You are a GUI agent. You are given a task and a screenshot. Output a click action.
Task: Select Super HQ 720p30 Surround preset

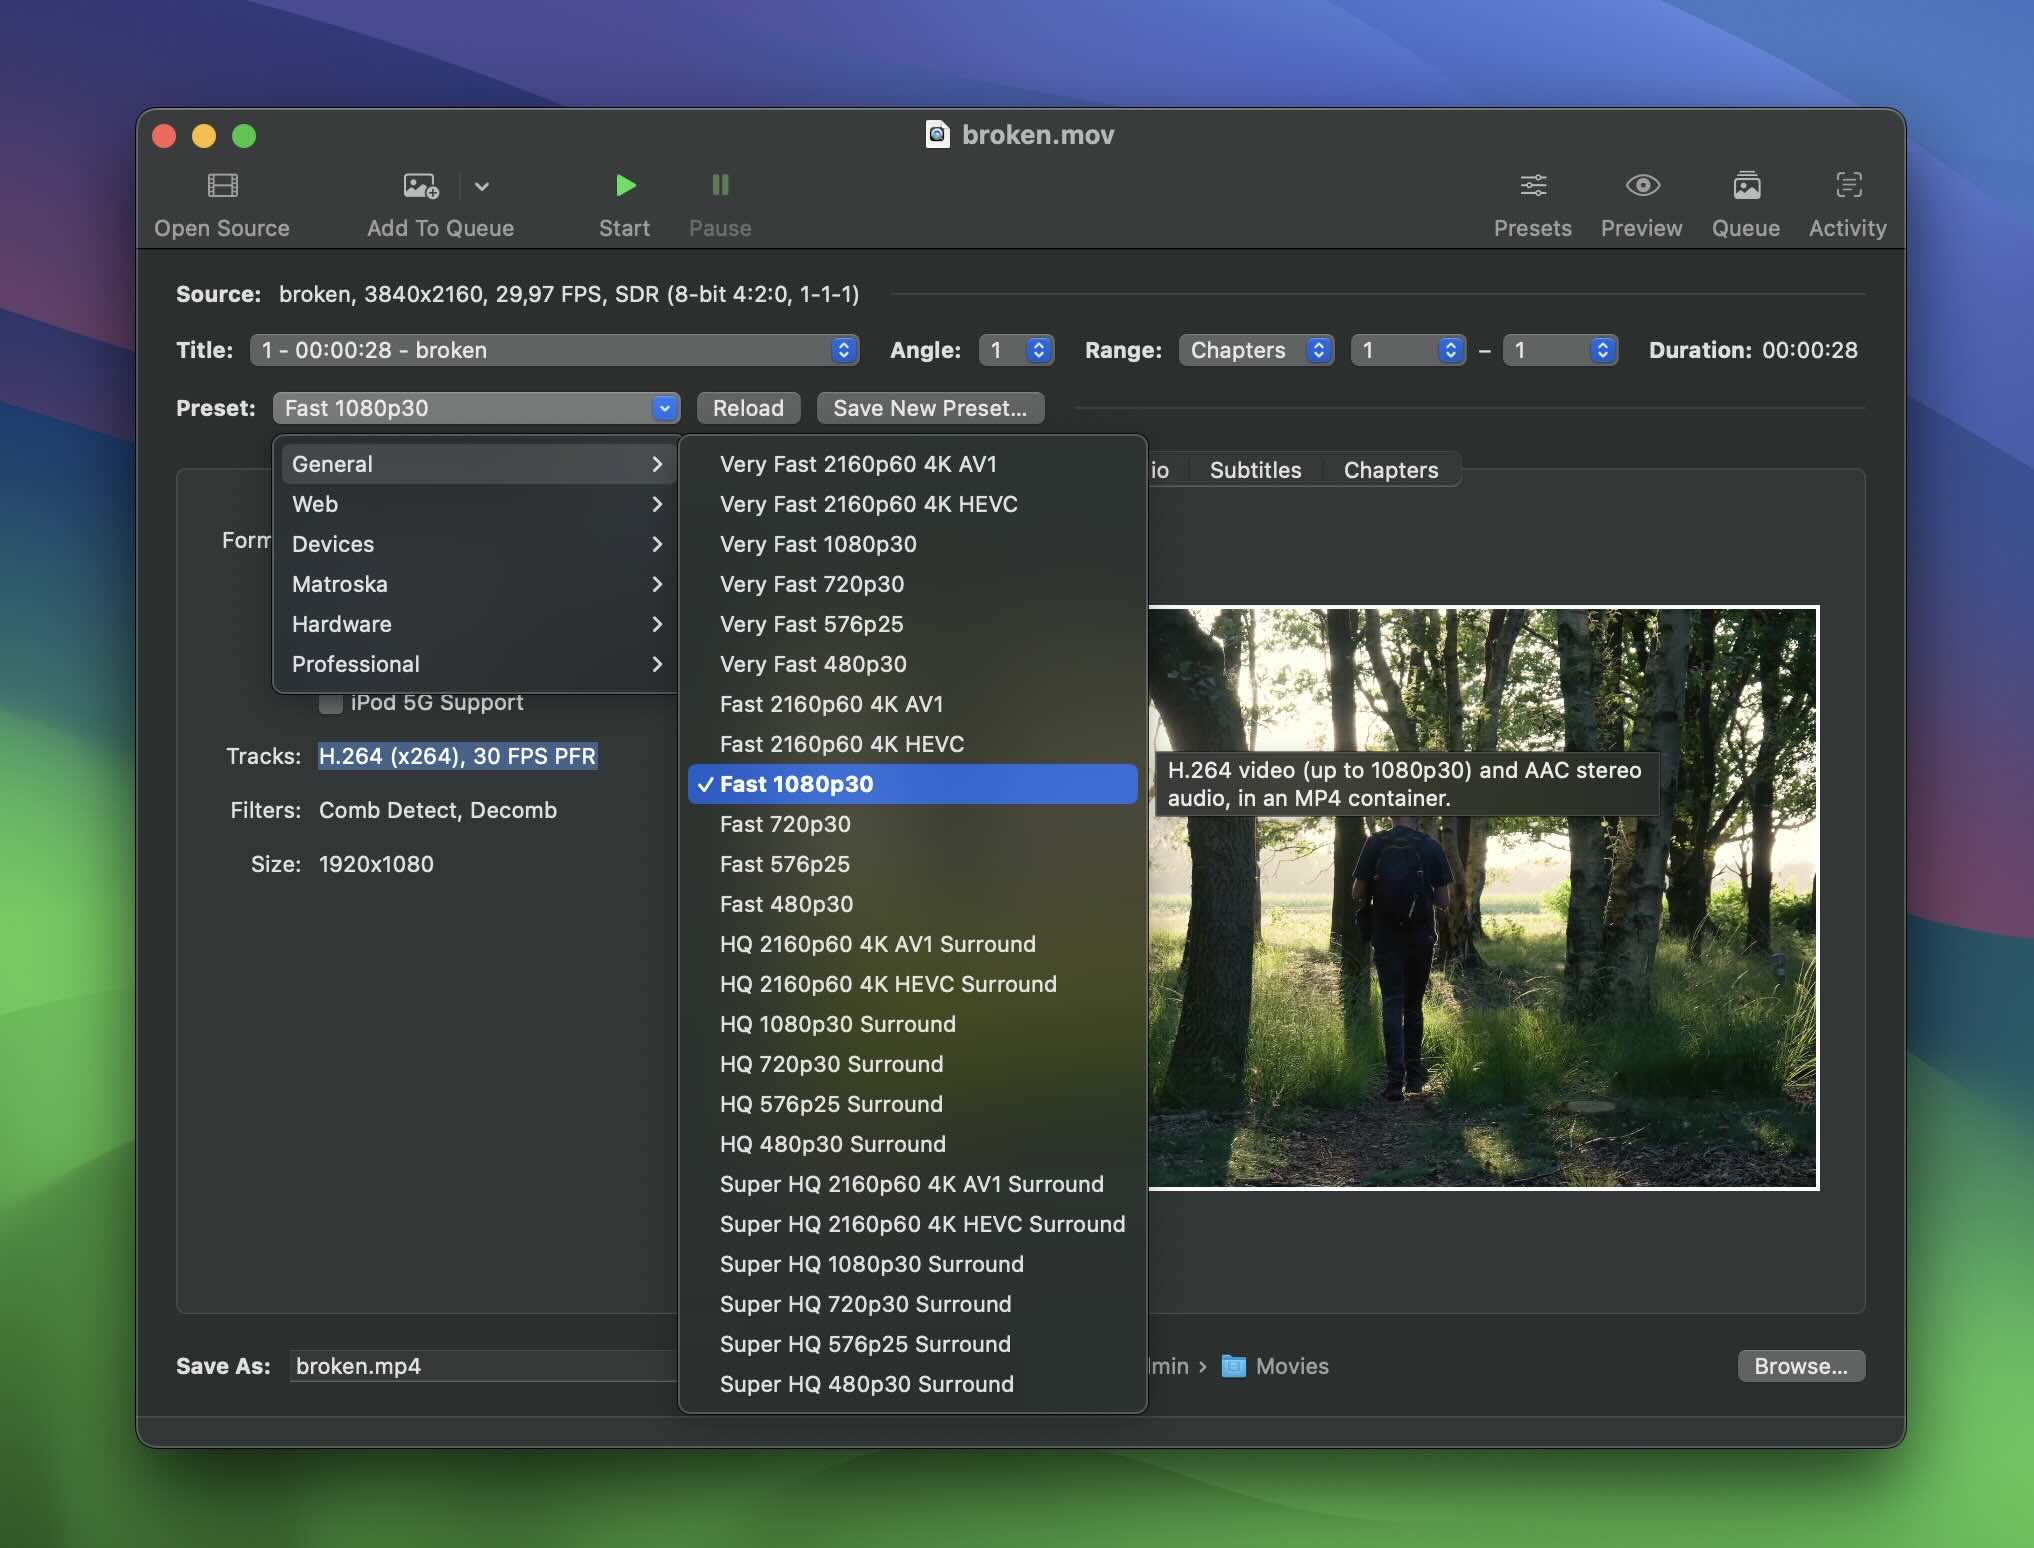pos(913,1304)
